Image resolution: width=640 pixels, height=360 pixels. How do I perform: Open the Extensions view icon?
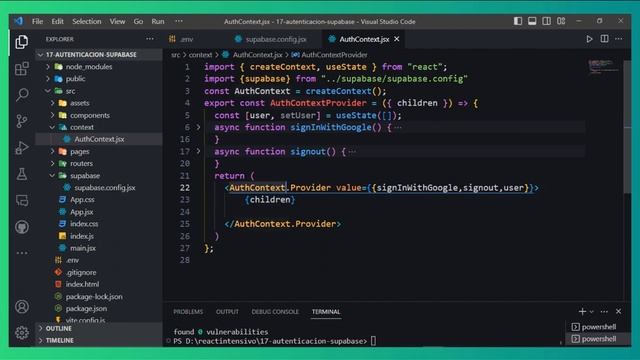point(22,69)
